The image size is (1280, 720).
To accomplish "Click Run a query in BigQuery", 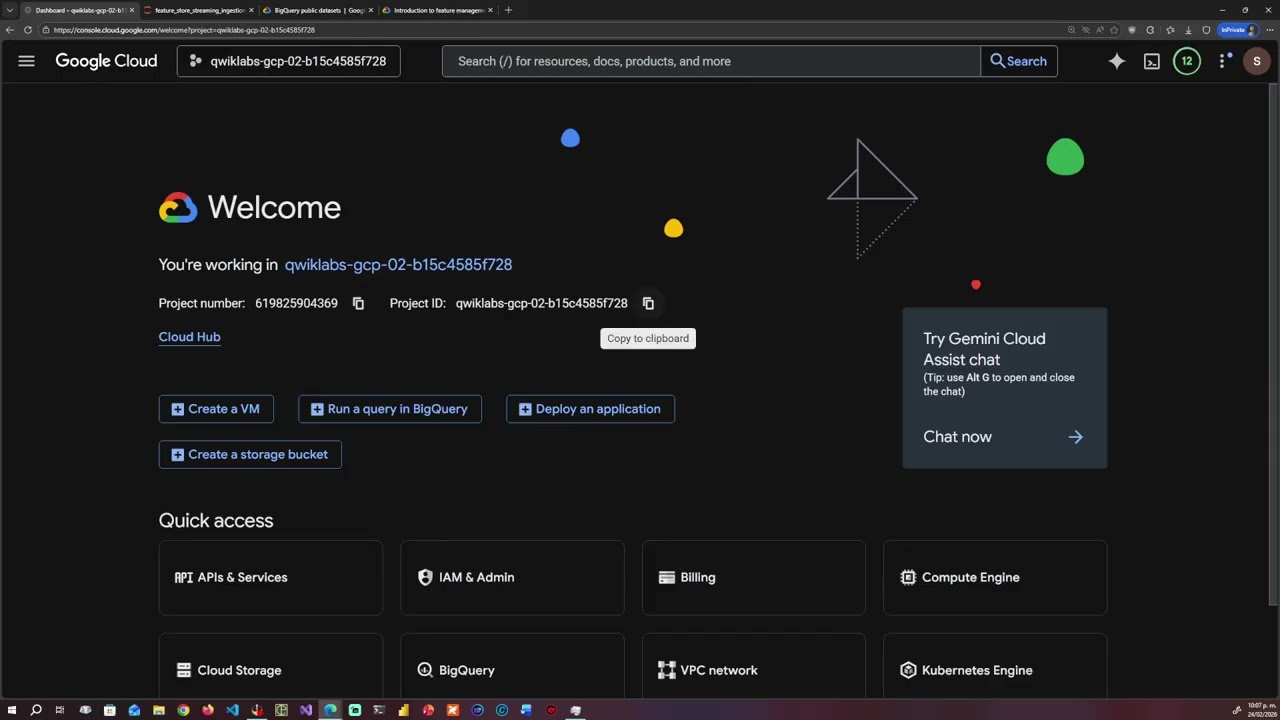I will click(x=390, y=409).
